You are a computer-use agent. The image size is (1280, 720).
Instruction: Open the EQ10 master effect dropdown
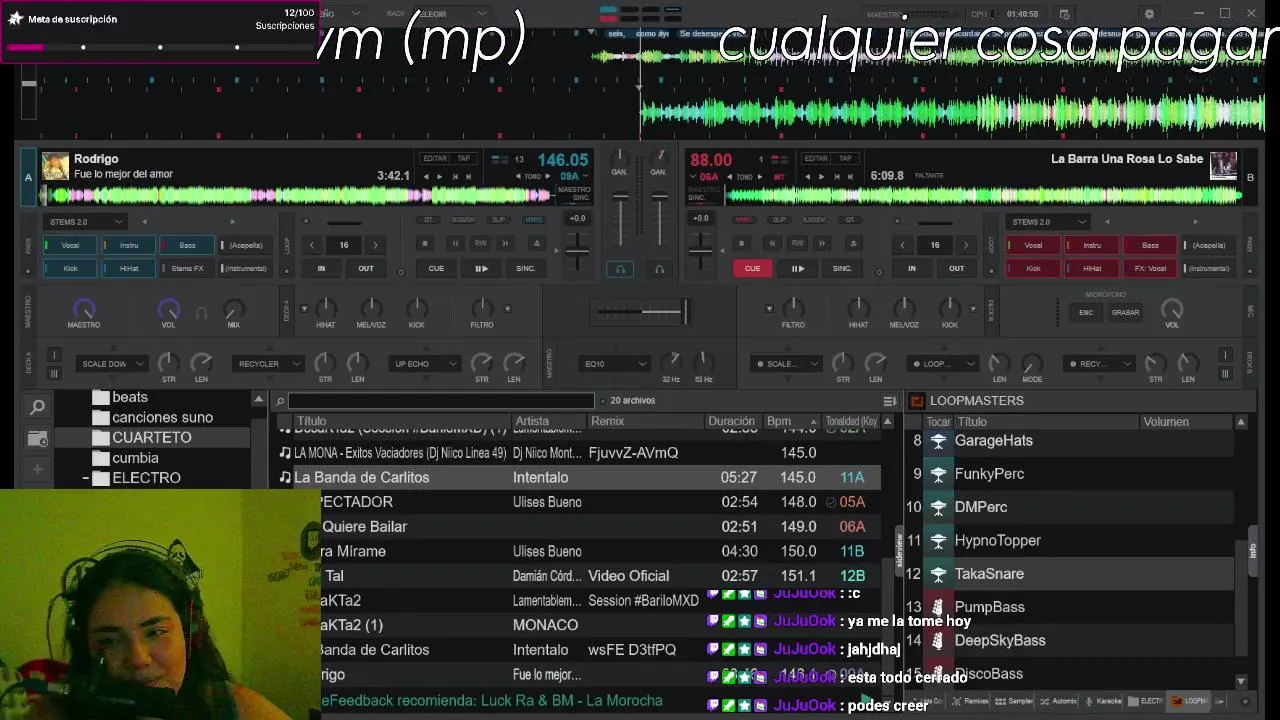click(613, 364)
